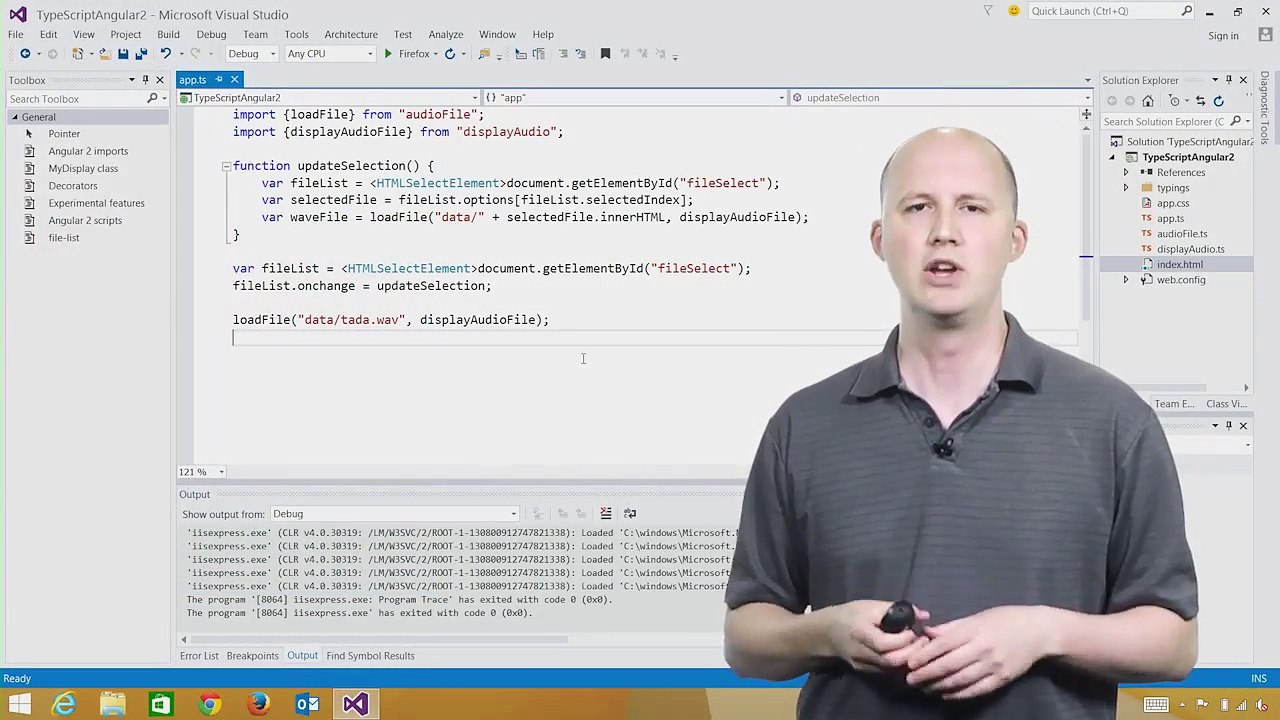Click the Navigate Backward toolbar icon
Image resolution: width=1280 pixels, height=720 pixels.
(25, 54)
